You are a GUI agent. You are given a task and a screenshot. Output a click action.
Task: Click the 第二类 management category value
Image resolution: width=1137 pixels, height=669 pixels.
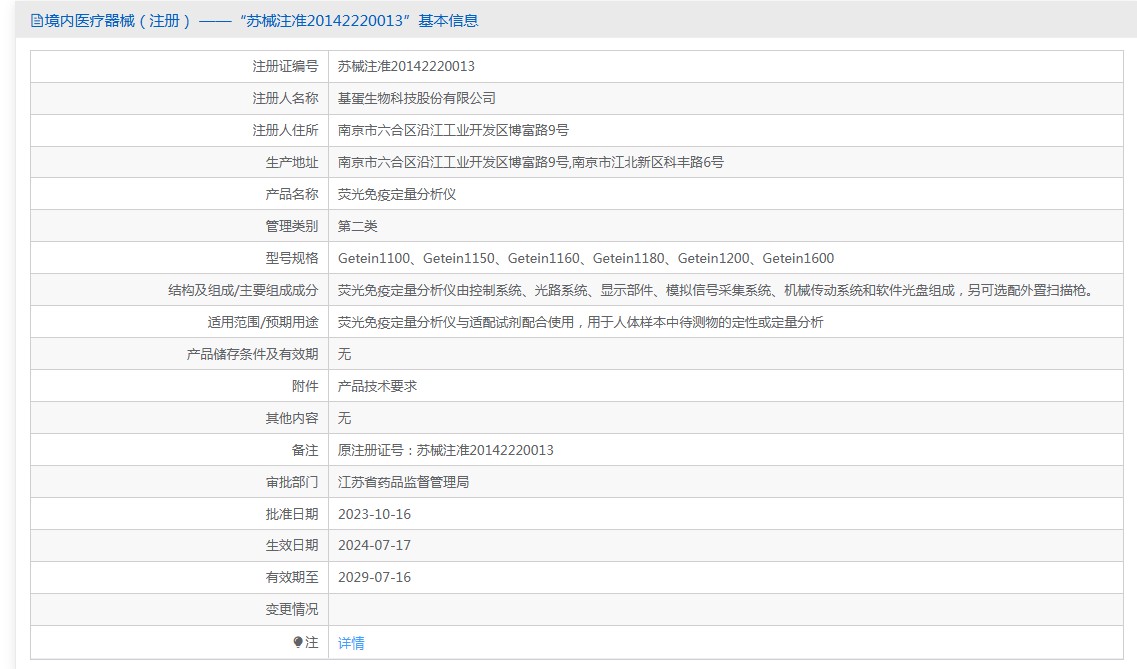[x=358, y=226]
